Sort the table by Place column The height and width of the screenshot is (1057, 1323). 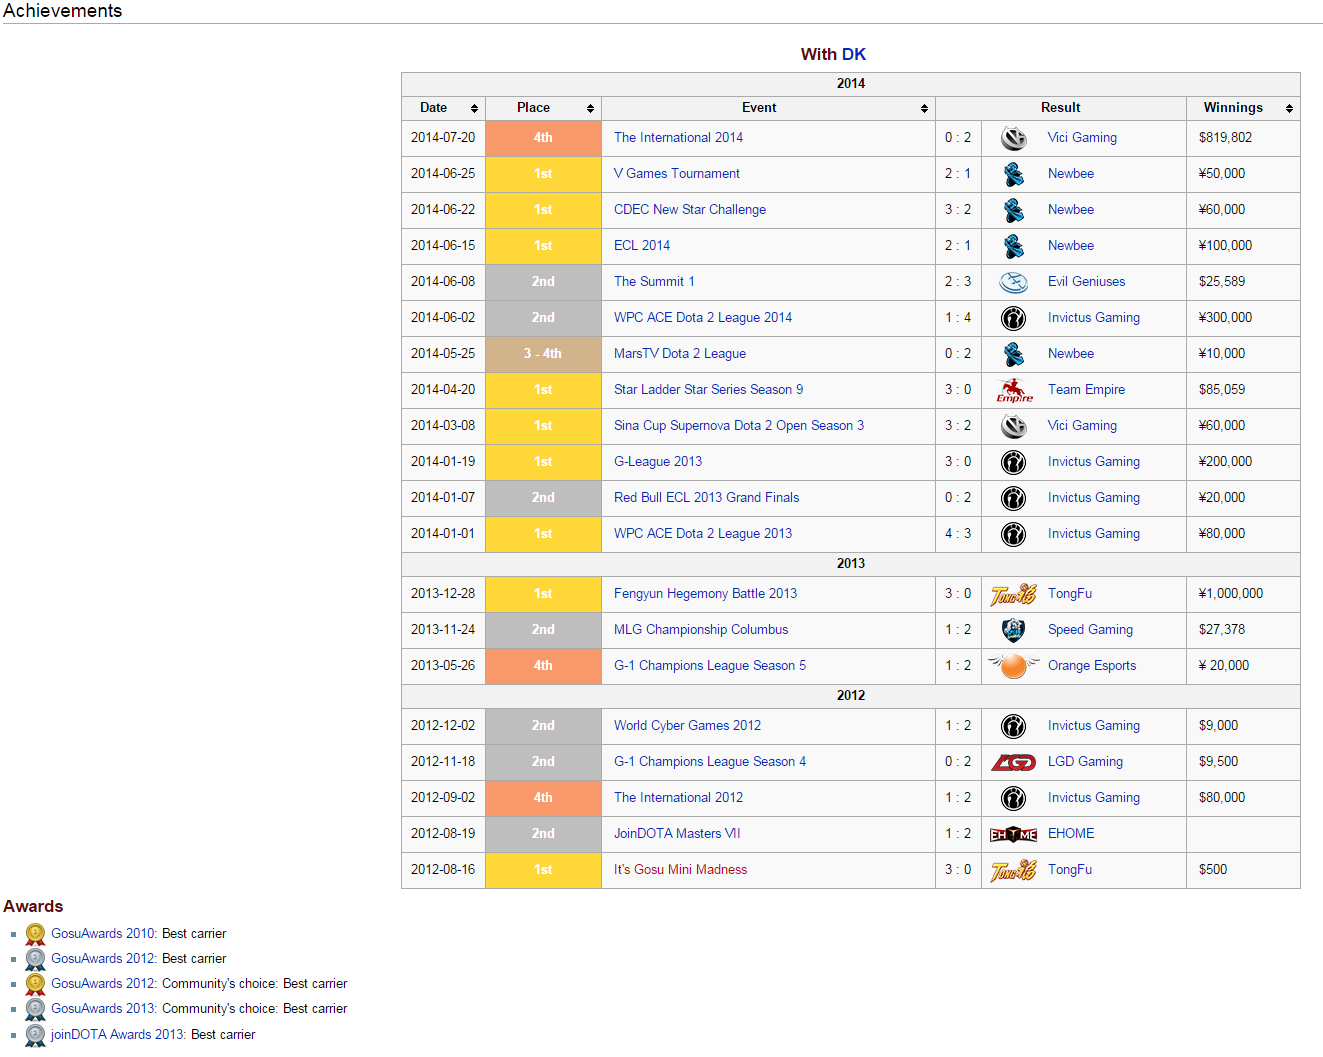tap(590, 108)
